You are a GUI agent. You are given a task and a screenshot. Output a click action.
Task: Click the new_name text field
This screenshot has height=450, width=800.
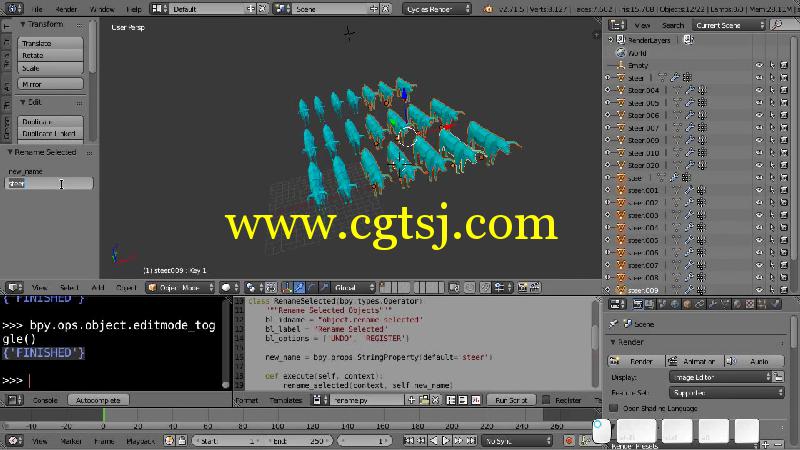(x=49, y=184)
